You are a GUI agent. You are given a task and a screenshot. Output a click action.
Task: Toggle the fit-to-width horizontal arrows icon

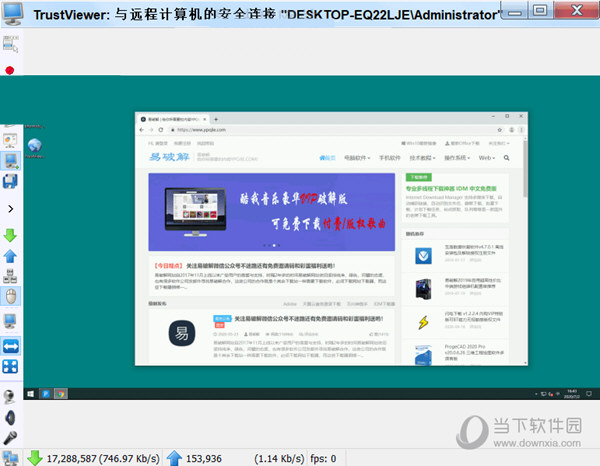11,346
